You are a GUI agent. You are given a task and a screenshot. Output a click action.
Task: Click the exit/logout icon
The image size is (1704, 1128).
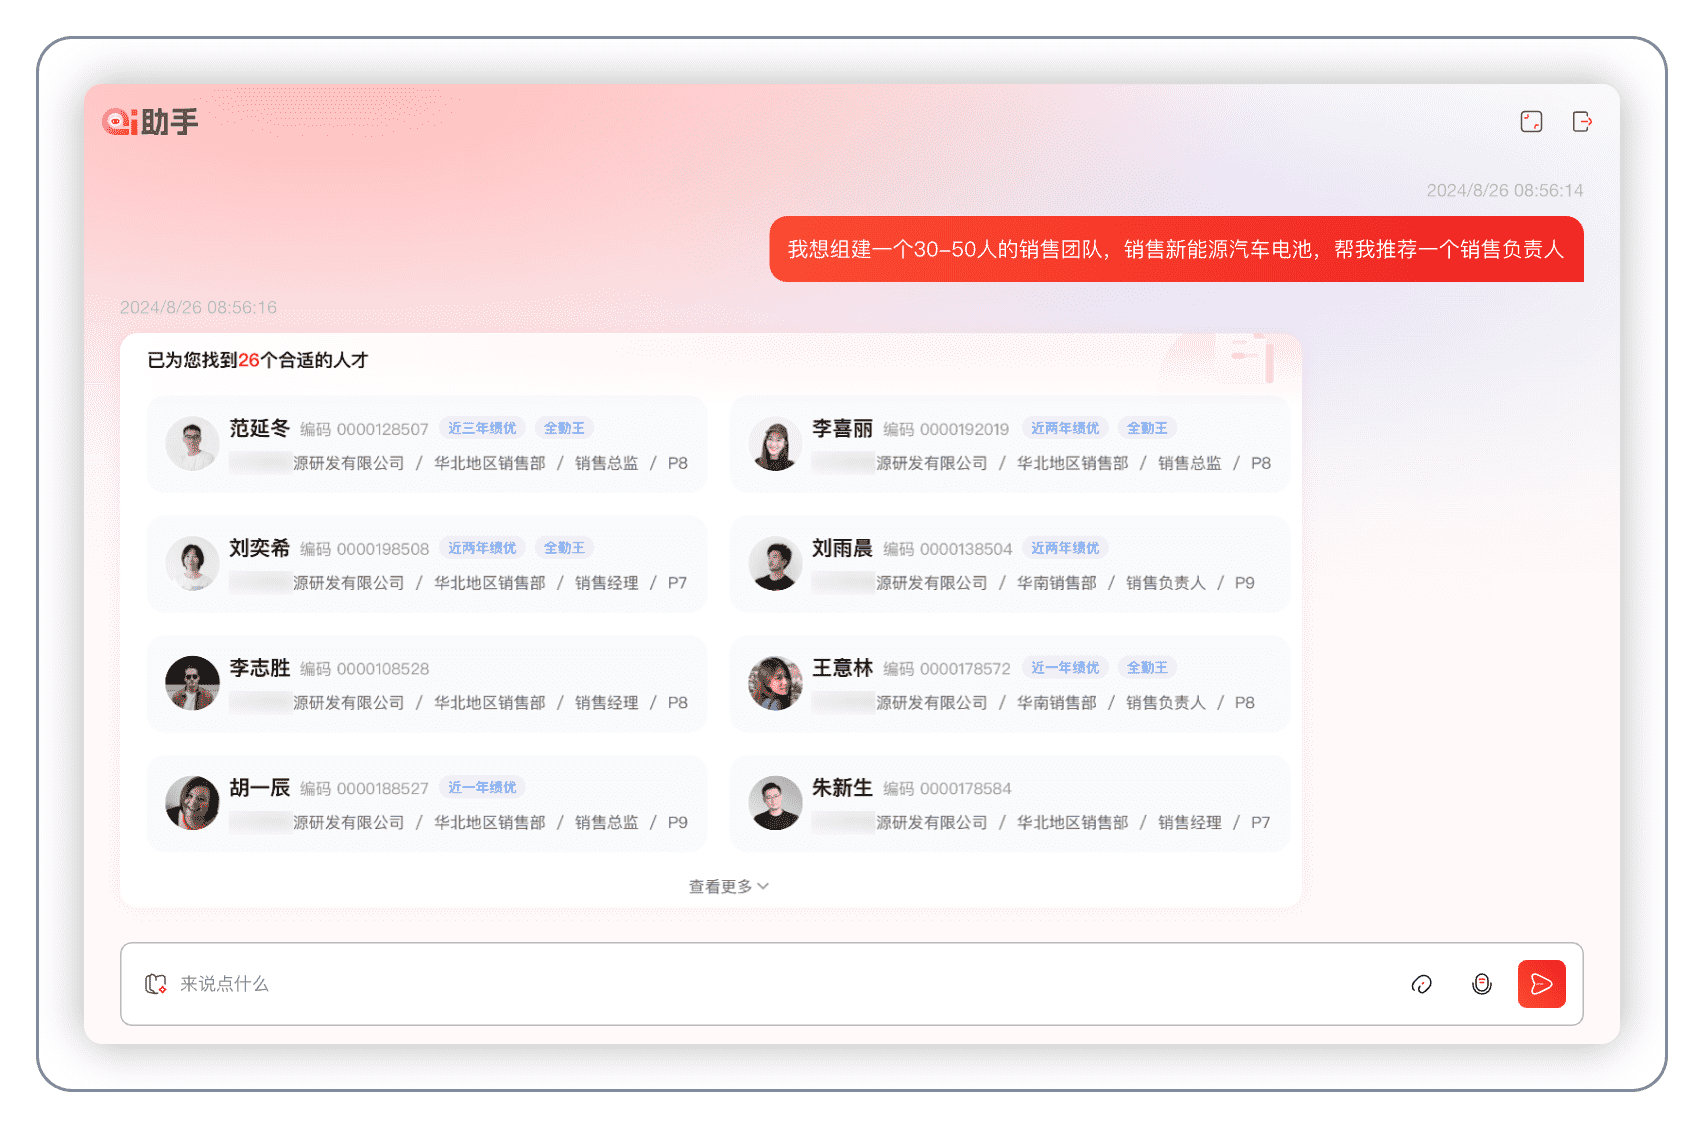(x=1582, y=122)
